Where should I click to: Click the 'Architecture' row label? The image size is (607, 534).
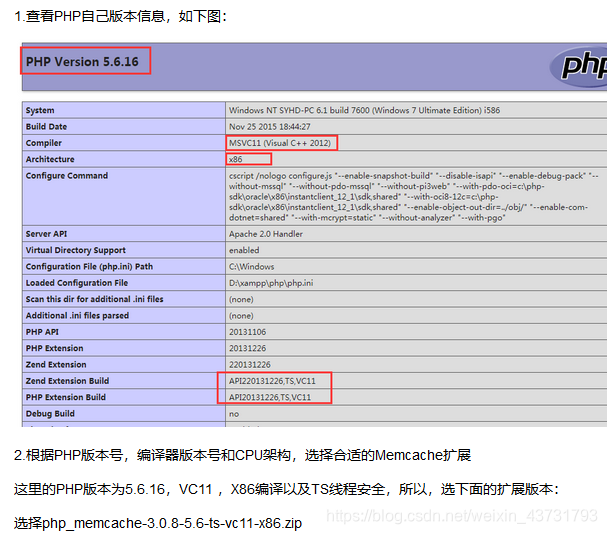50,159
